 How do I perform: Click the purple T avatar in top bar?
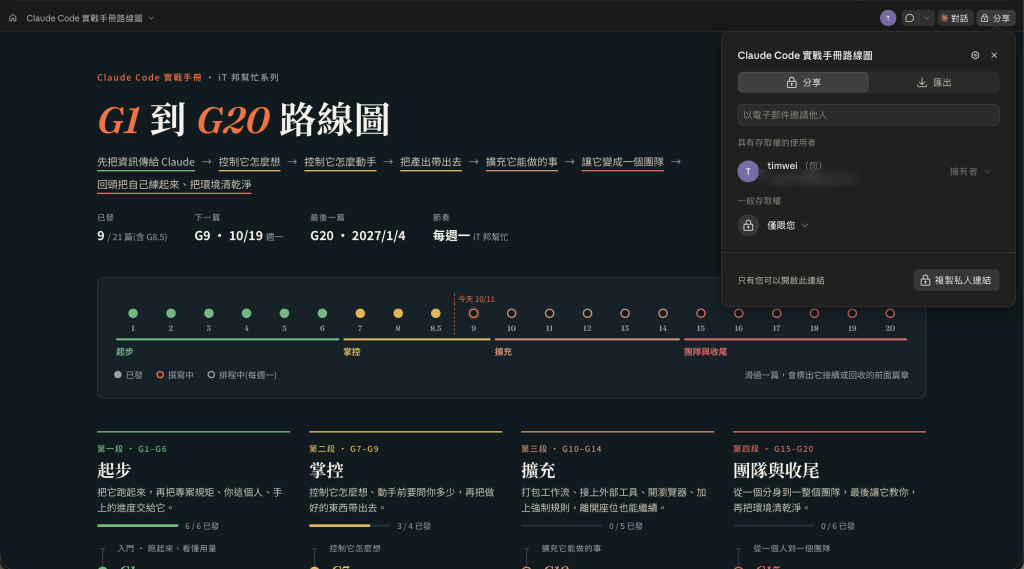(x=888, y=18)
